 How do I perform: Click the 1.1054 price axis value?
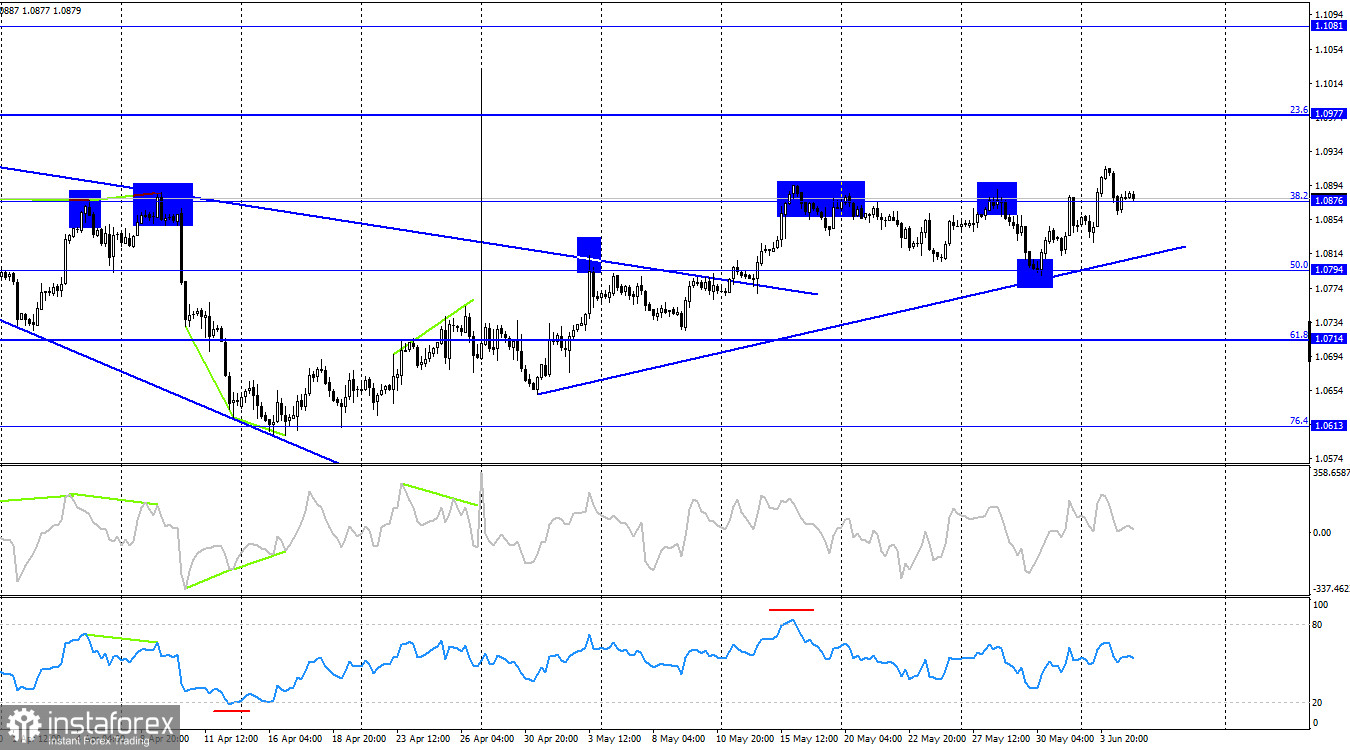tap(1331, 49)
